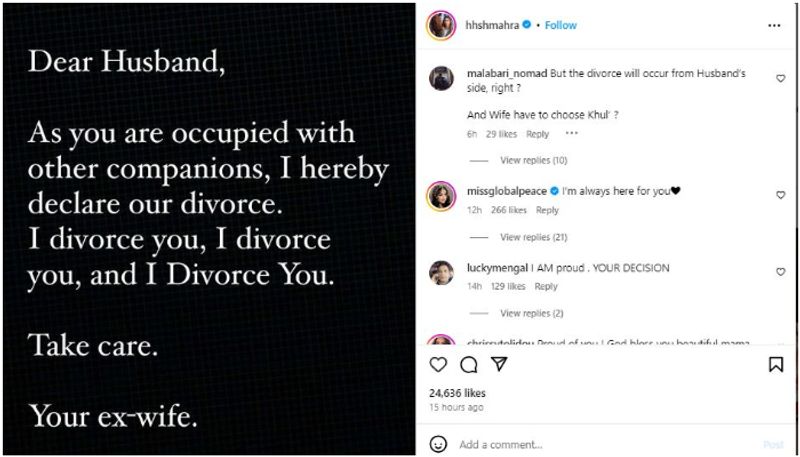The width and height of the screenshot is (800, 457).
Task: Open luckymengal's username link
Action: tap(495, 268)
